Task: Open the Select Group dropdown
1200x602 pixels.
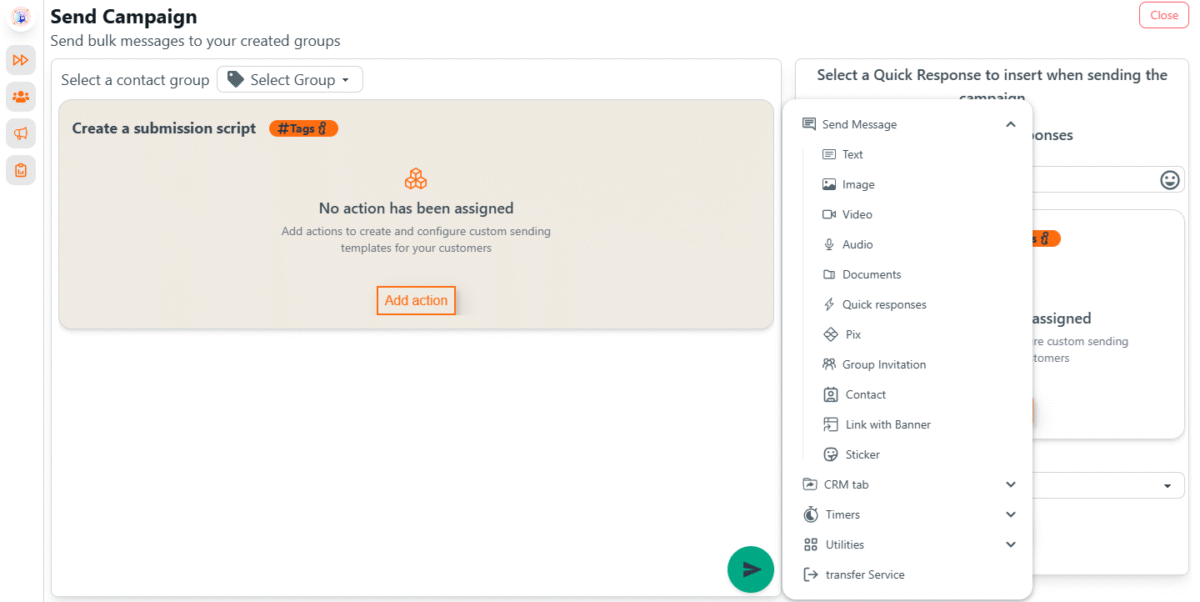Action: point(290,80)
